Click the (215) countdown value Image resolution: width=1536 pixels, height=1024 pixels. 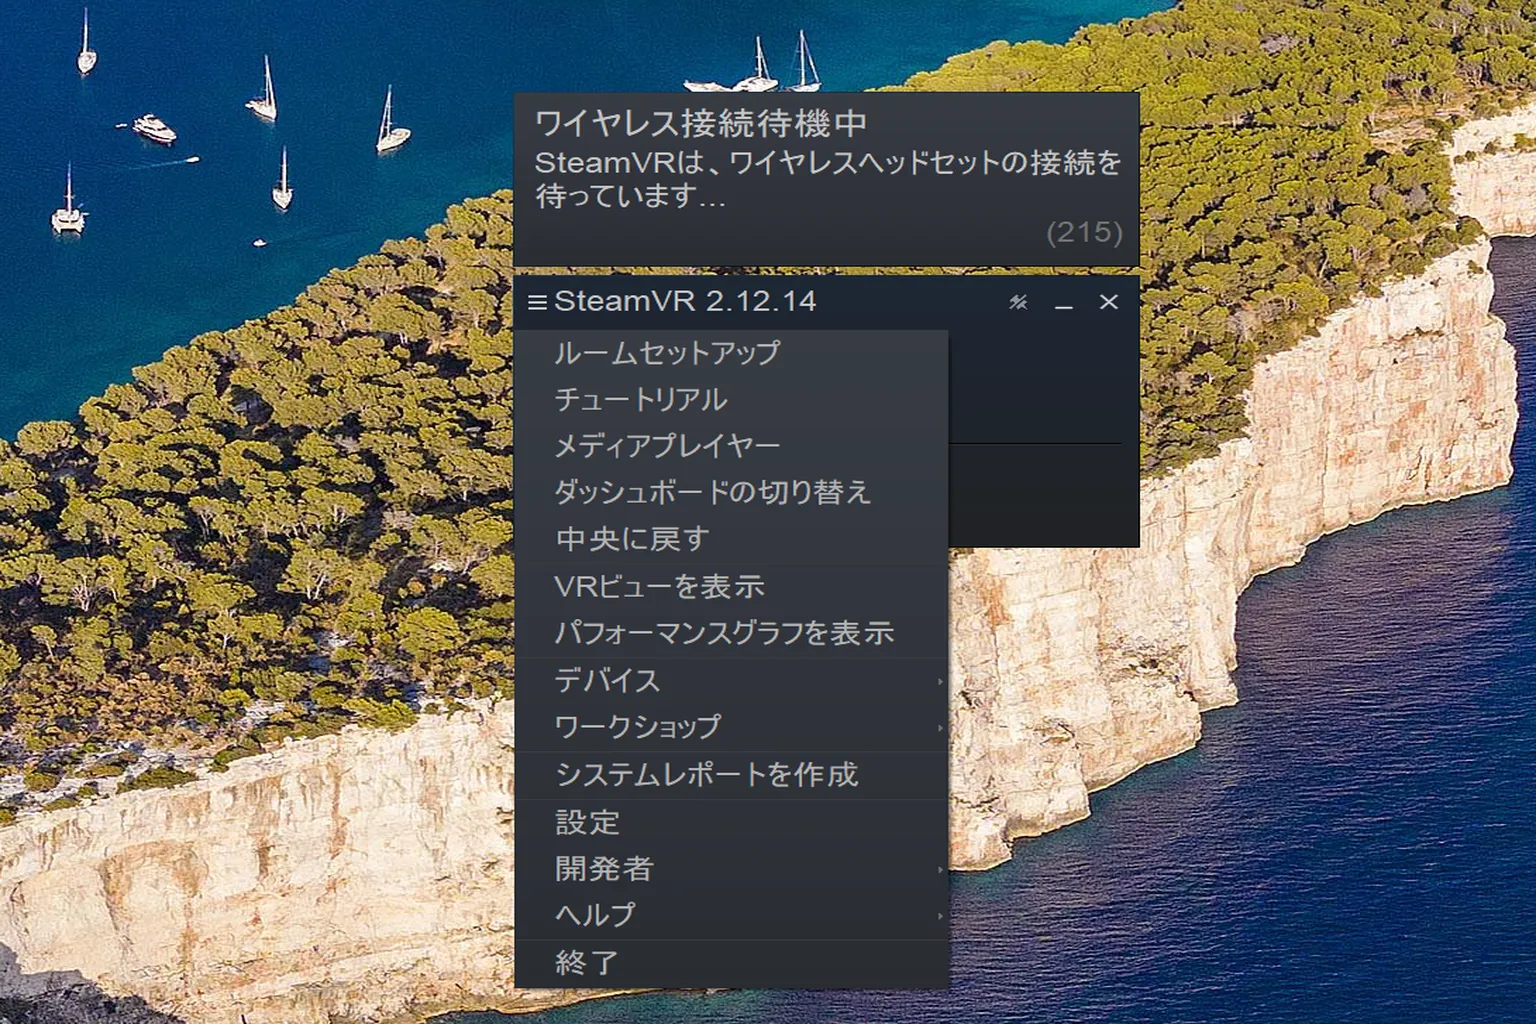(1084, 232)
